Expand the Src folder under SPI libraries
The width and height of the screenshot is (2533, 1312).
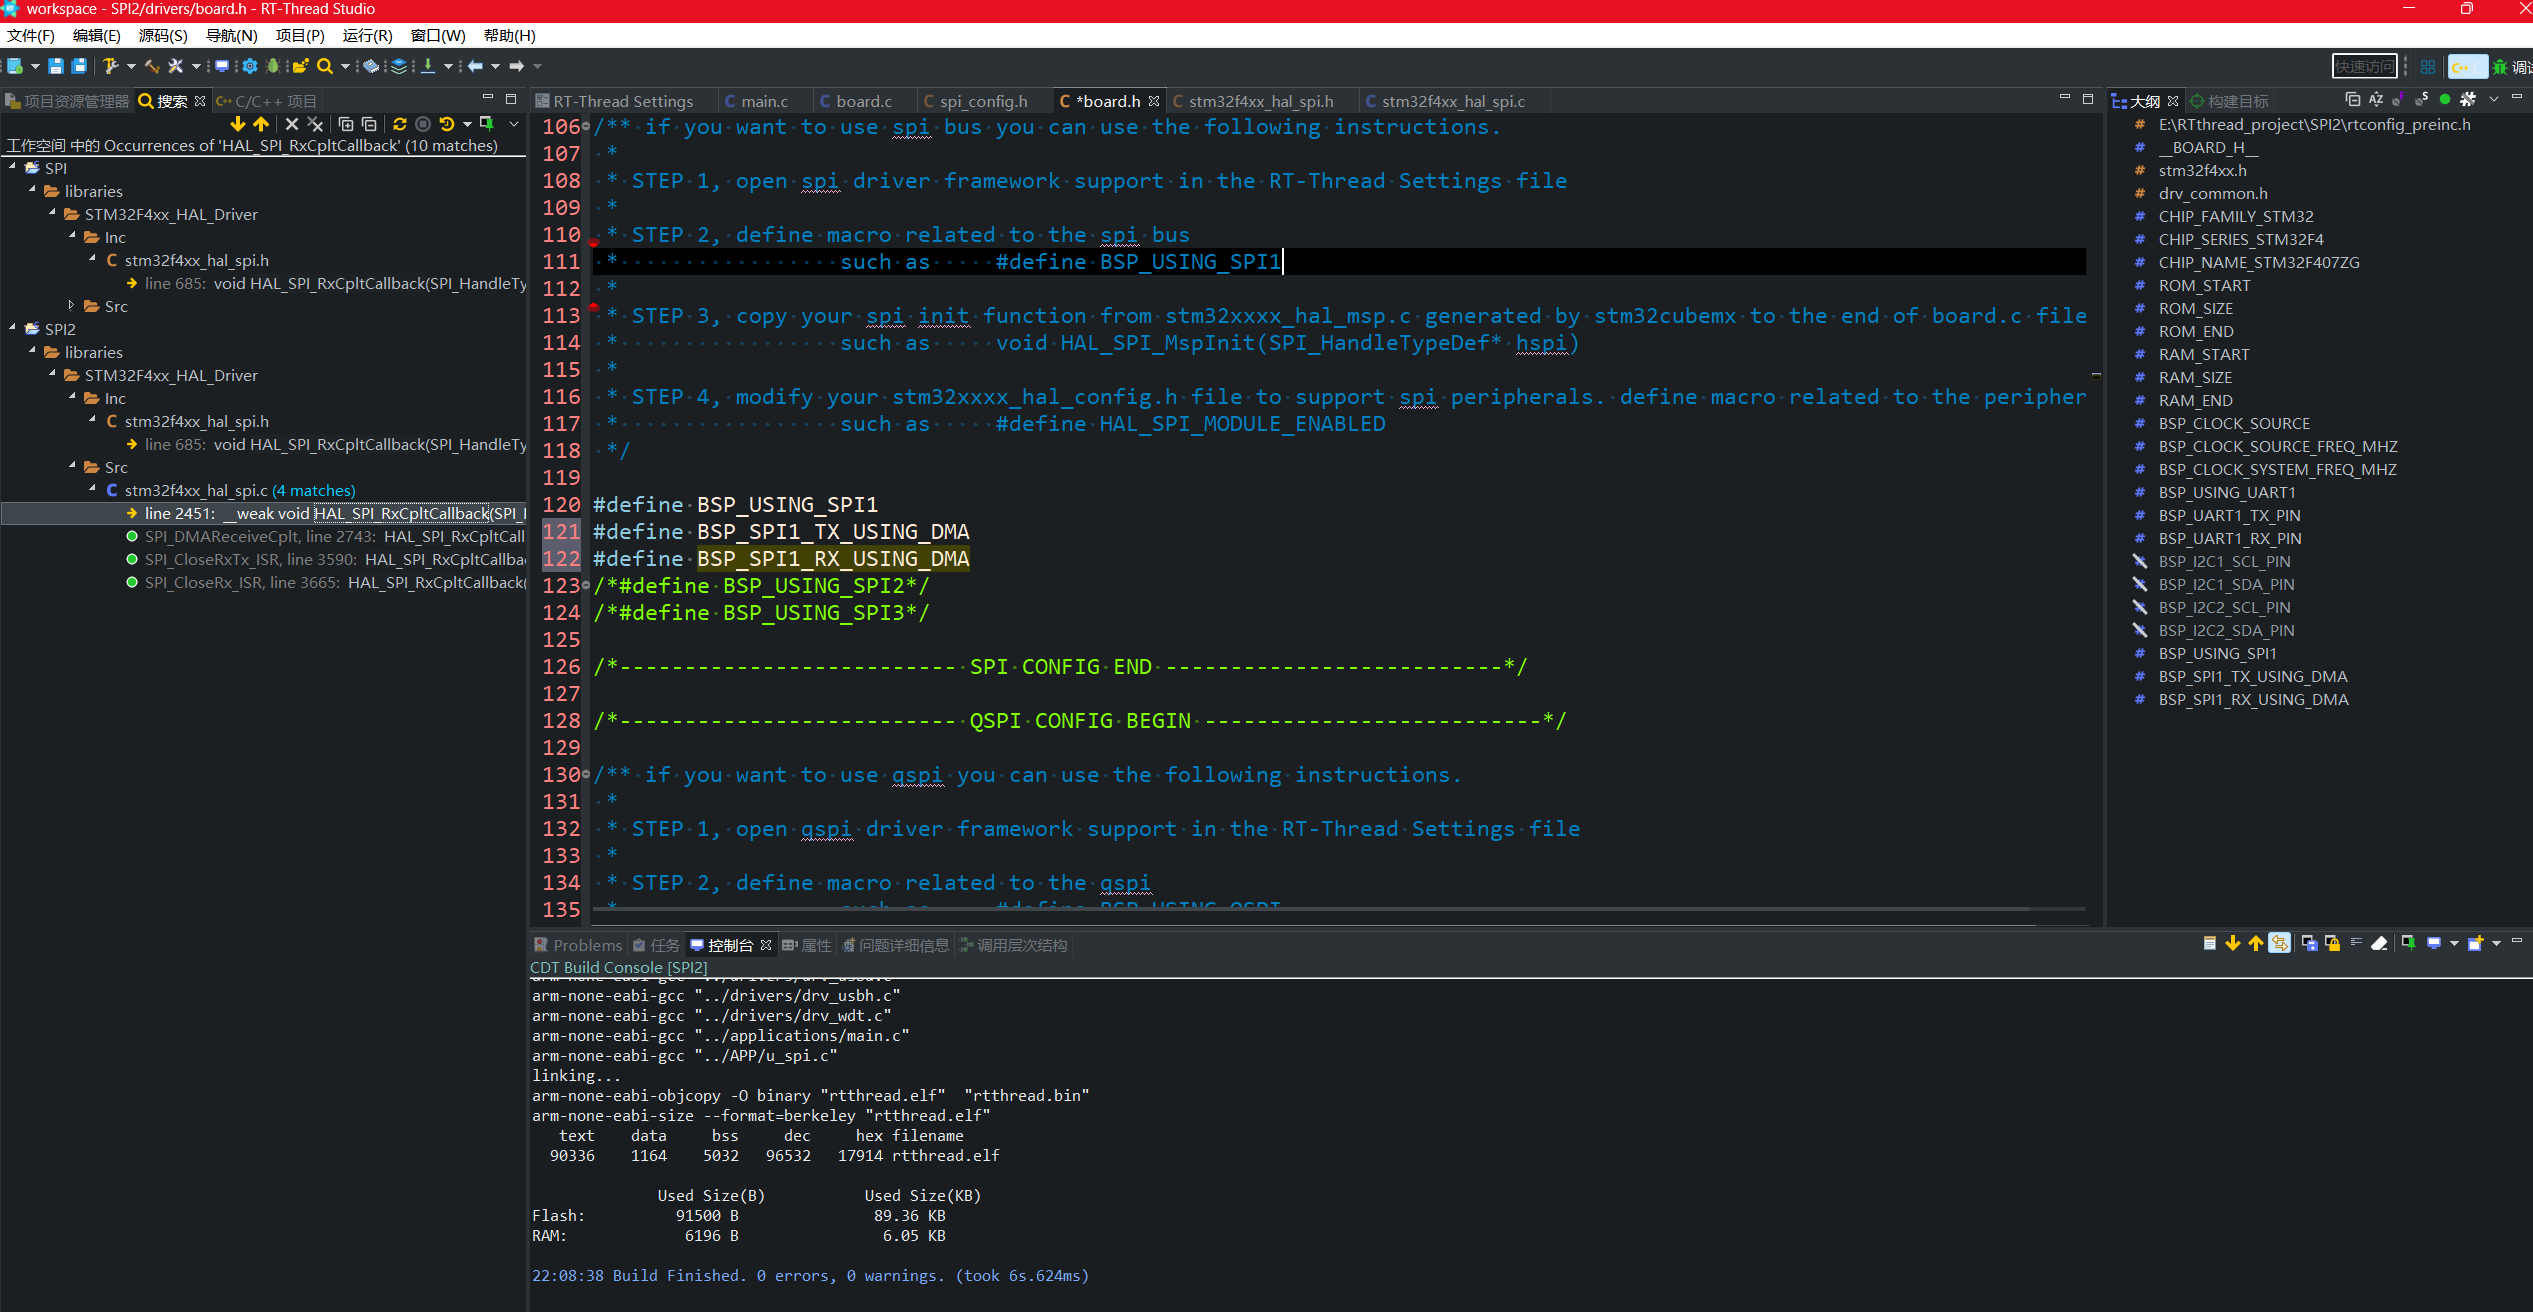[71, 306]
